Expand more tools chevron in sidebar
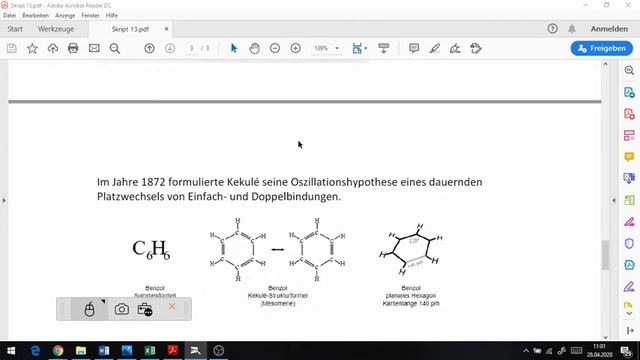The height and width of the screenshot is (360, 640). coord(629,313)
